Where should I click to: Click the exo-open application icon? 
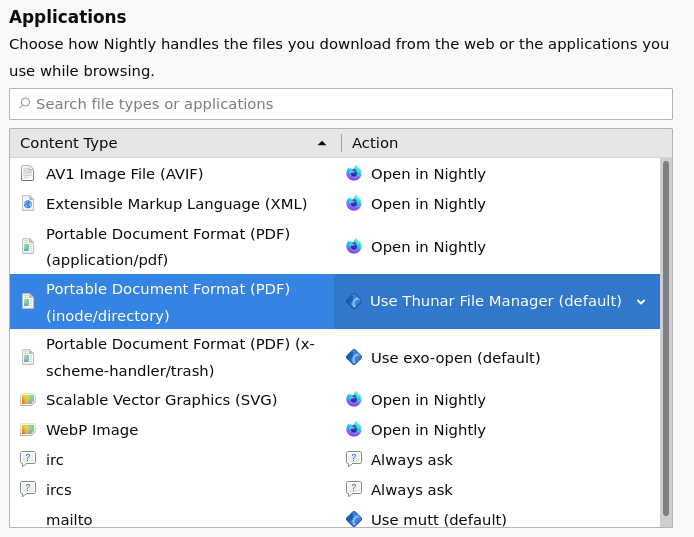tap(354, 358)
